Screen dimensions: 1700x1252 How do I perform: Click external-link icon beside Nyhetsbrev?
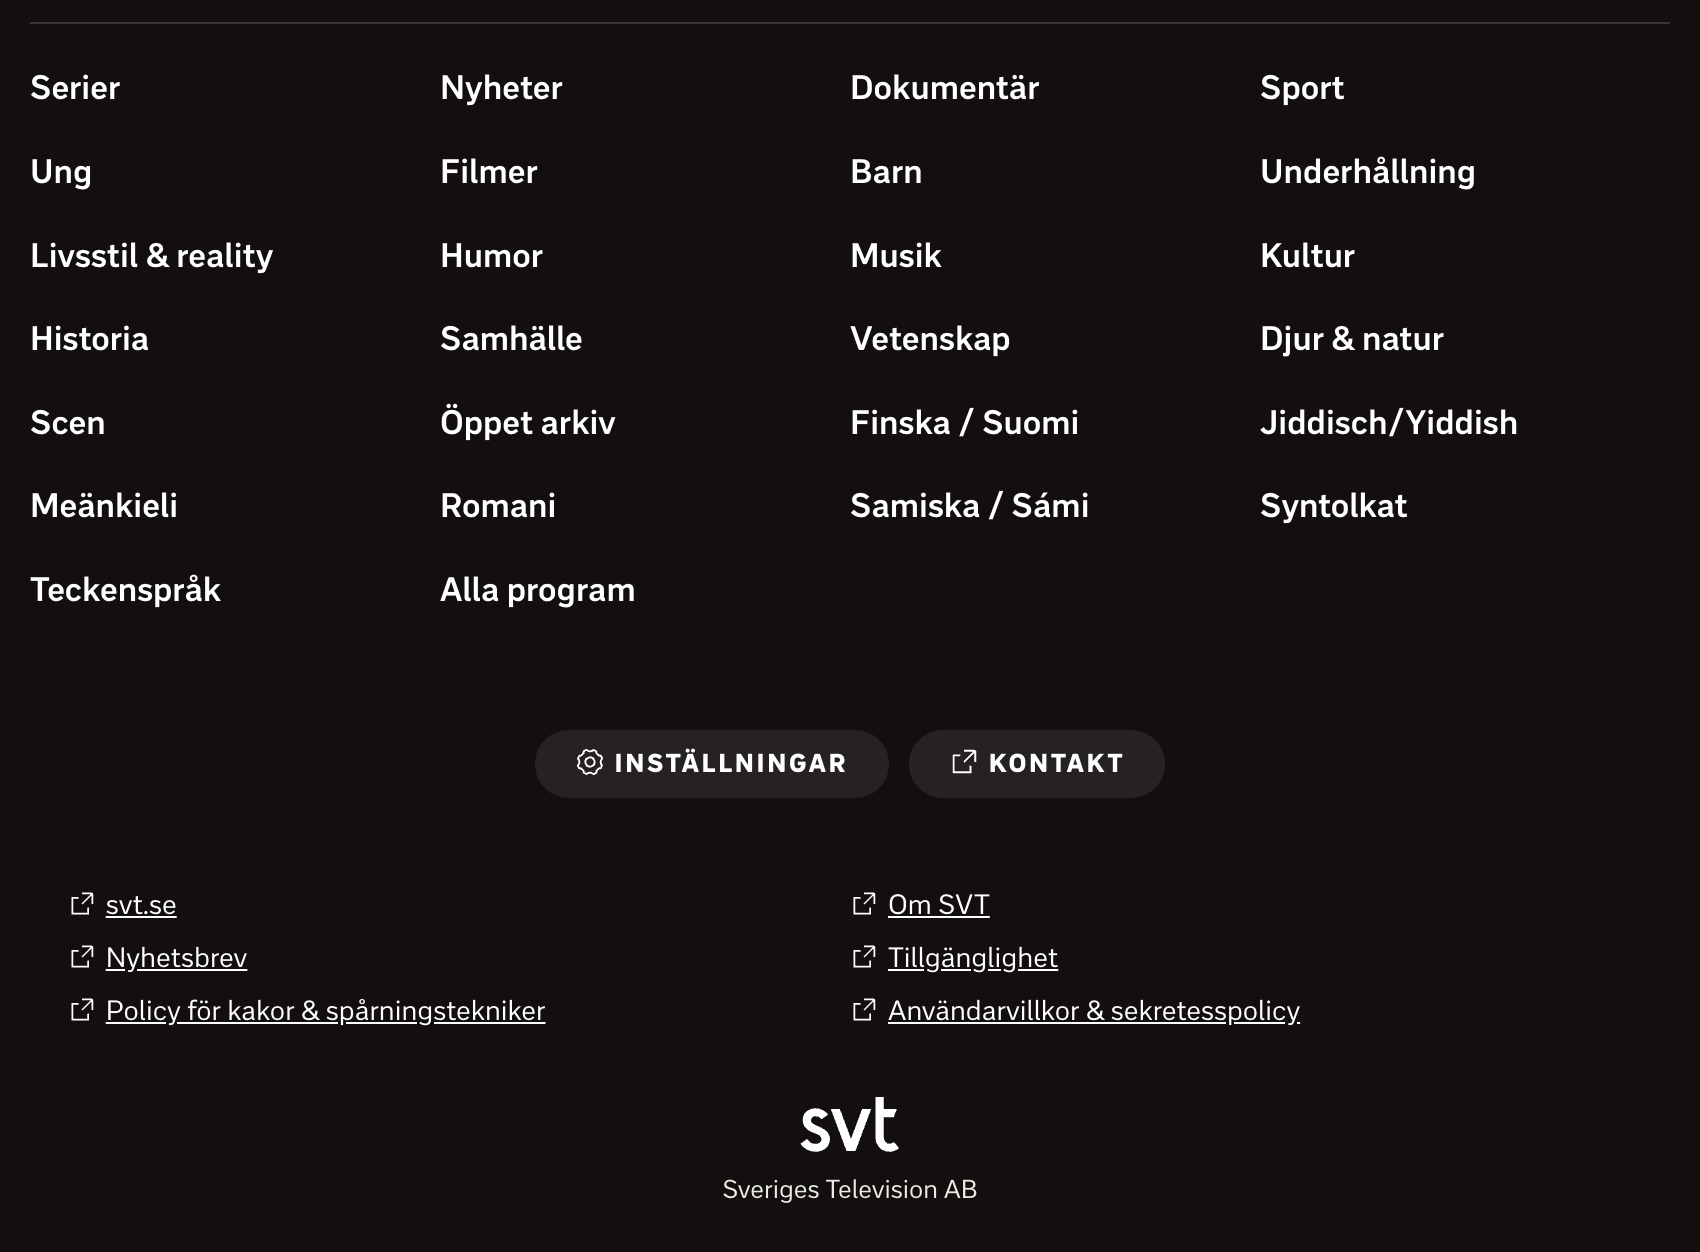coord(82,957)
